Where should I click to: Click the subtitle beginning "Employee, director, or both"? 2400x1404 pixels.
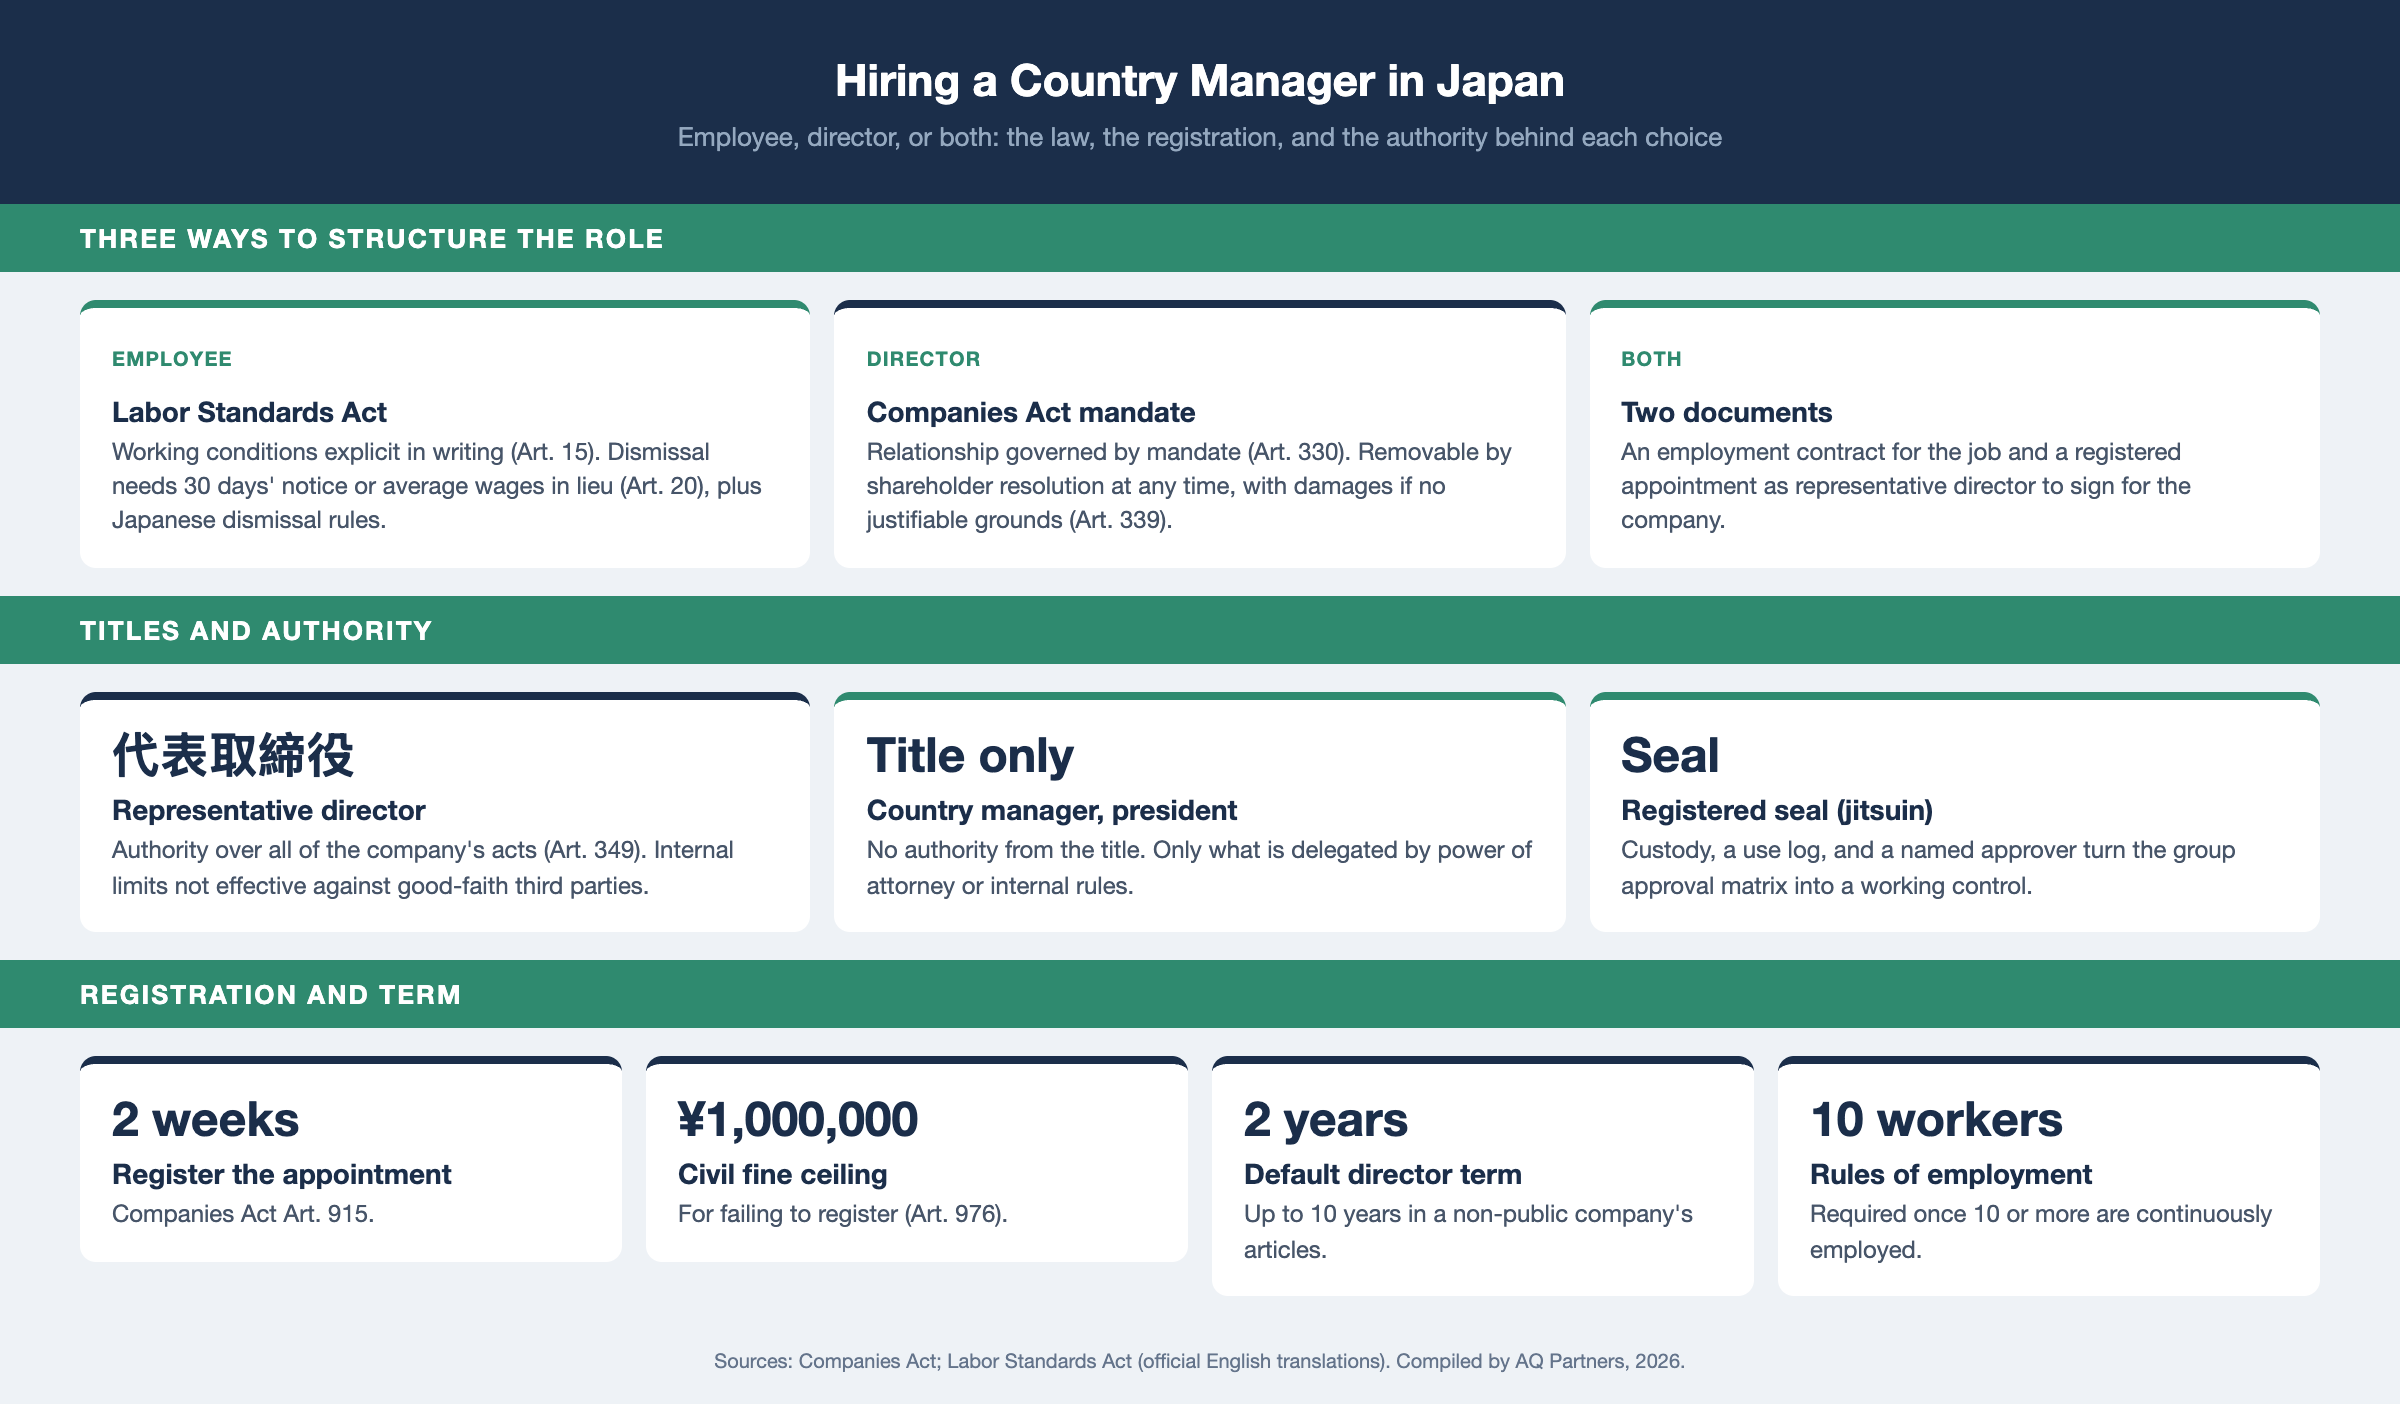[x=1199, y=137]
